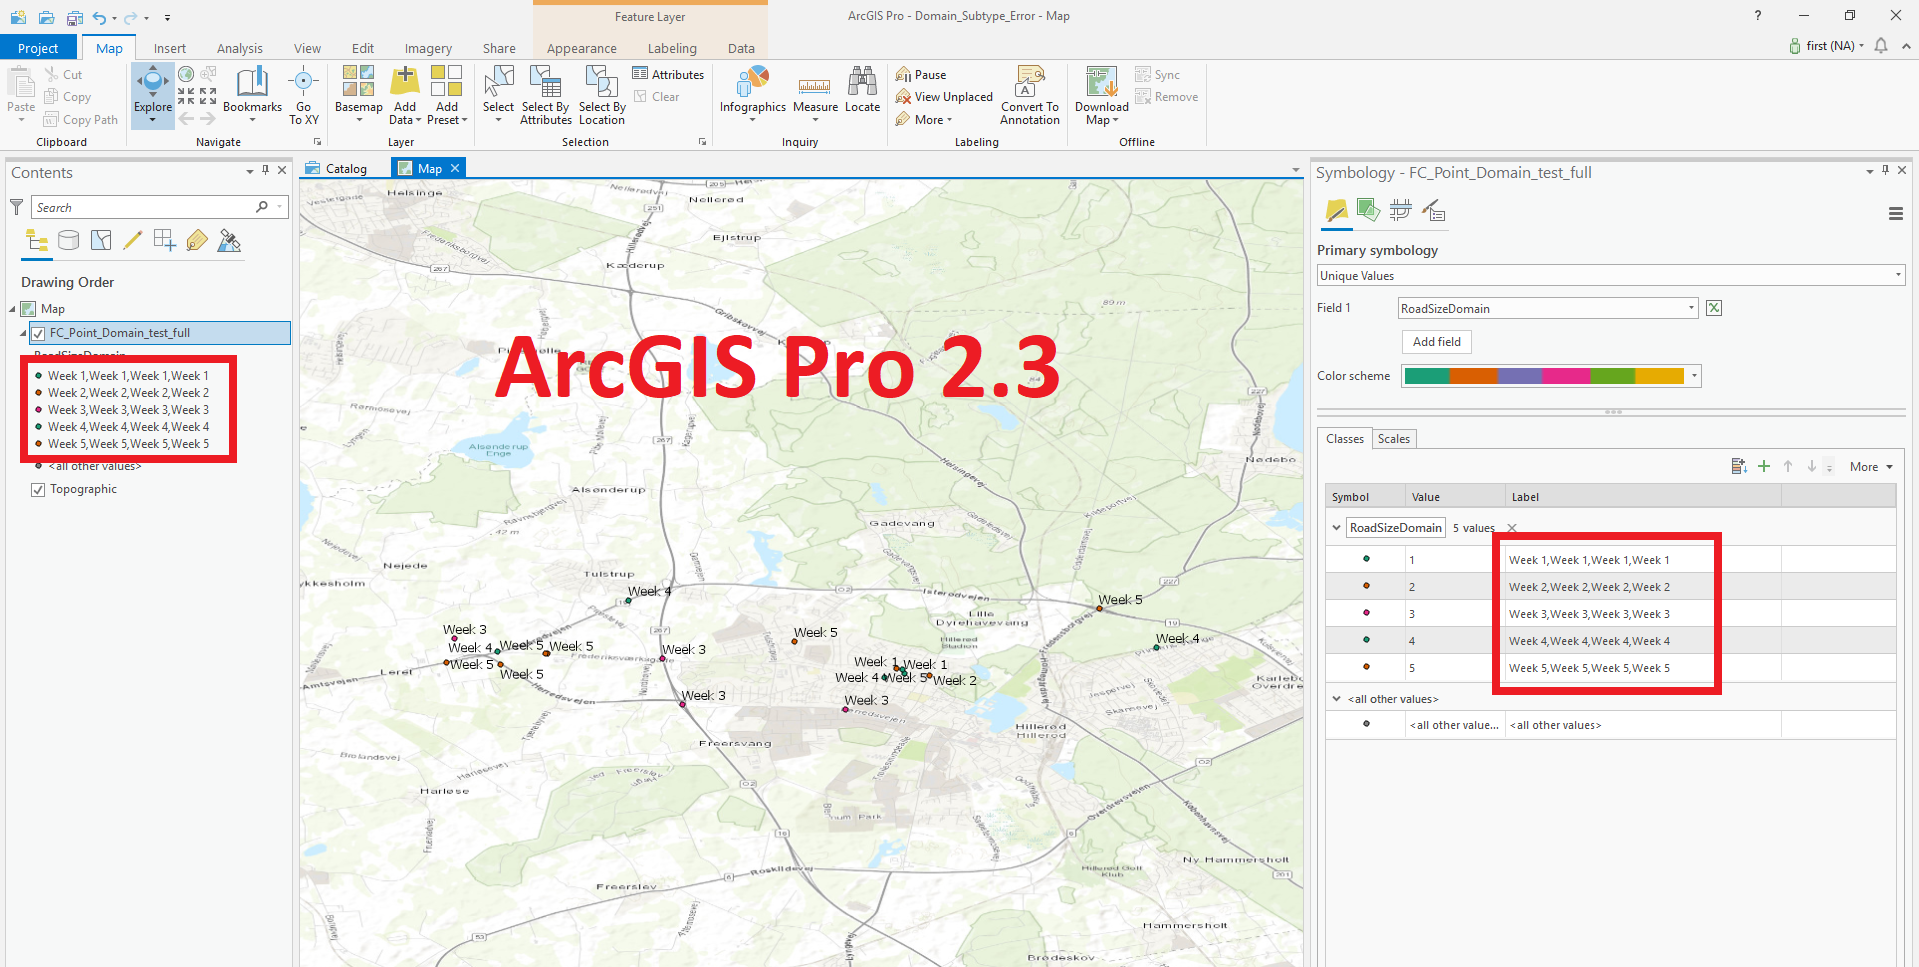
Task: Click the symbol for value 5 row
Action: click(1366, 667)
